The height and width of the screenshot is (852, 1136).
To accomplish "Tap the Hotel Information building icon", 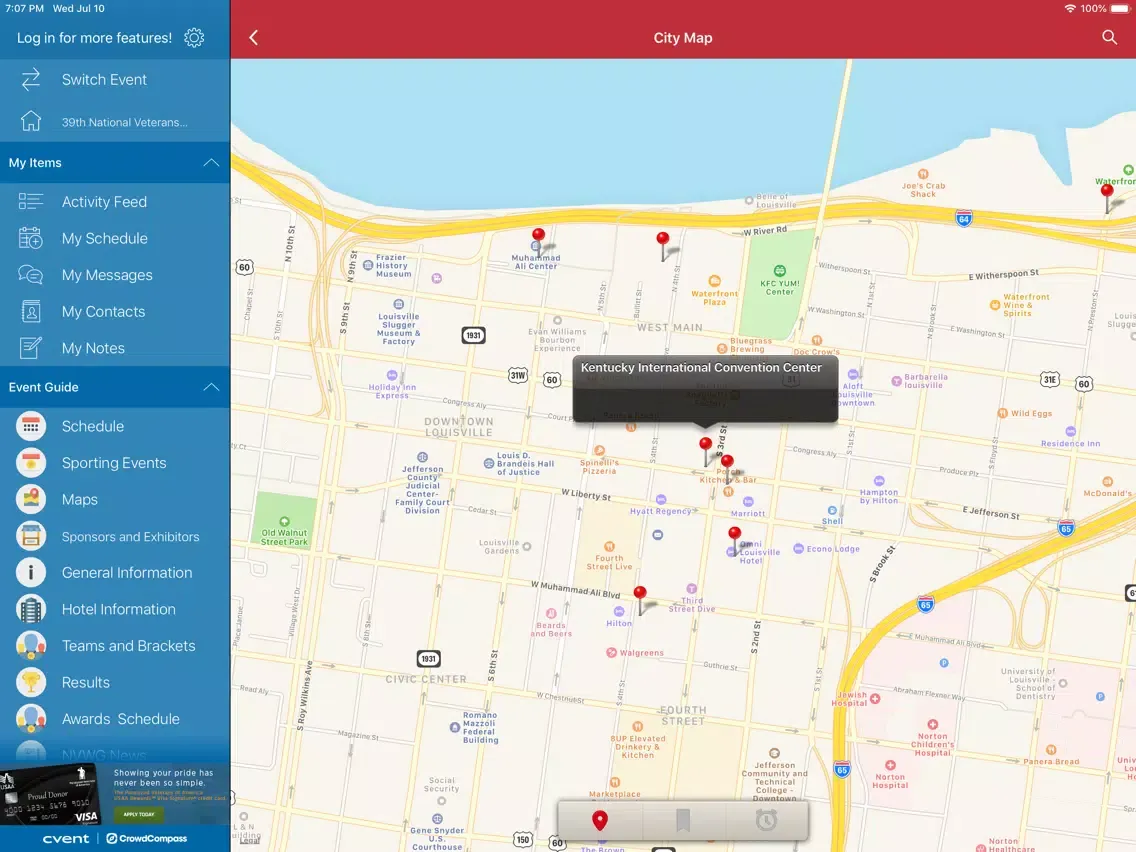I will coord(30,609).
